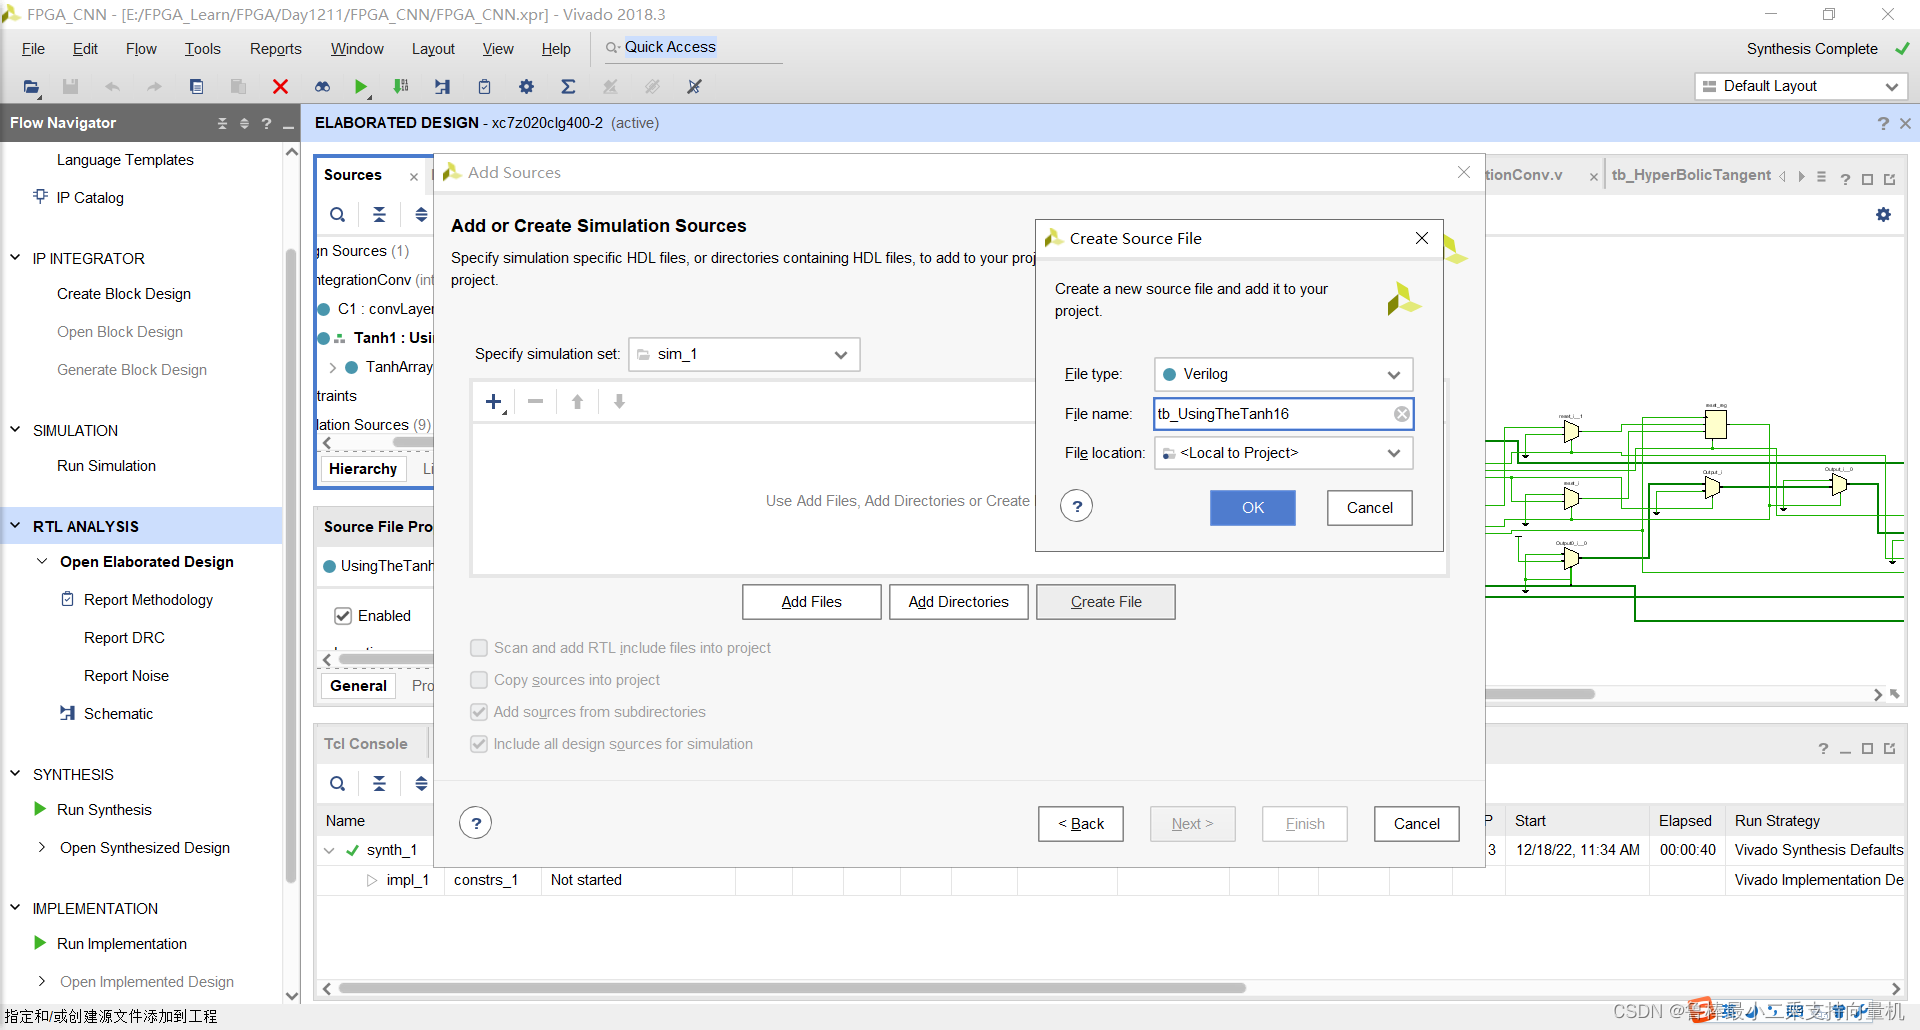Cancel the Add Sources wizard
The width and height of the screenshot is (1920, 1030).
1417,824
